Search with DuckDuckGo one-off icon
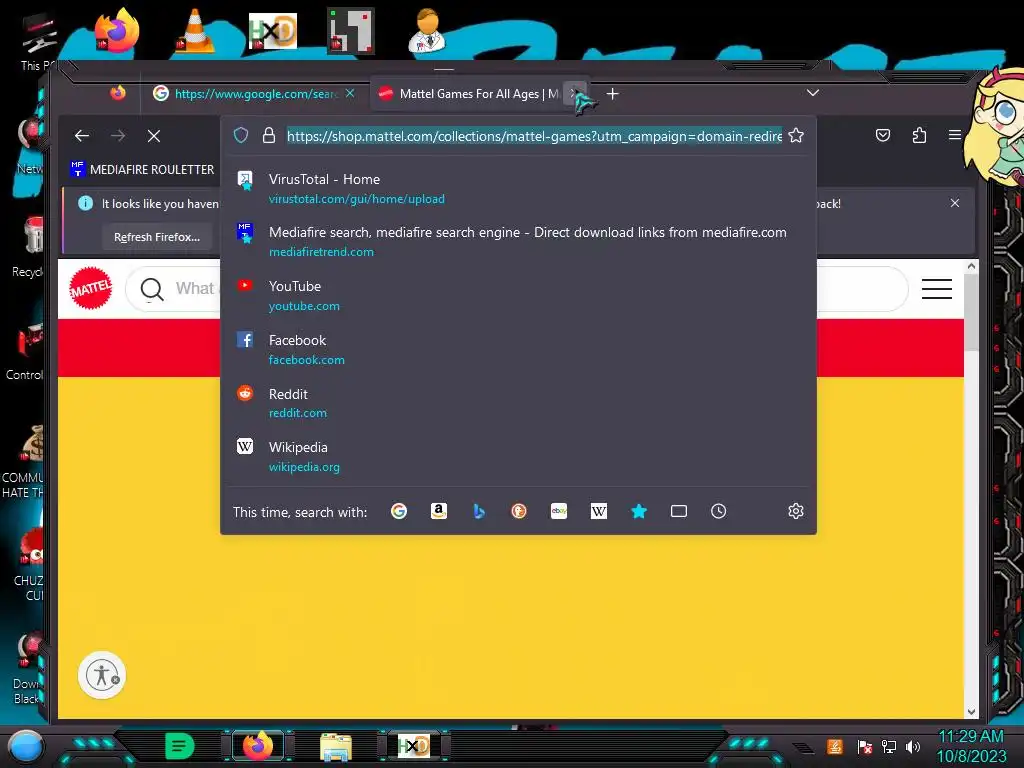 pyautogui.click(x=519, y=511)
